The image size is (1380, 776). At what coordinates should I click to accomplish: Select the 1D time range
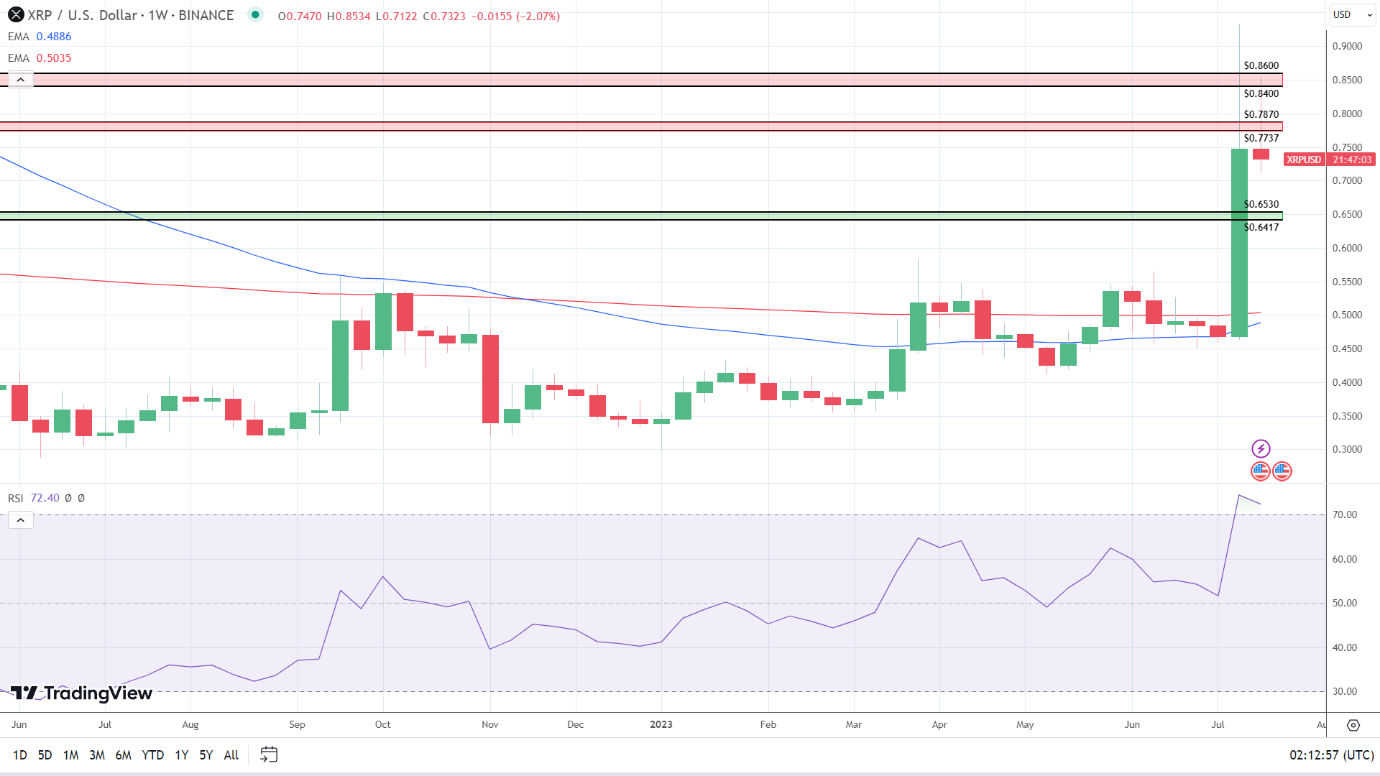point(19,755)
